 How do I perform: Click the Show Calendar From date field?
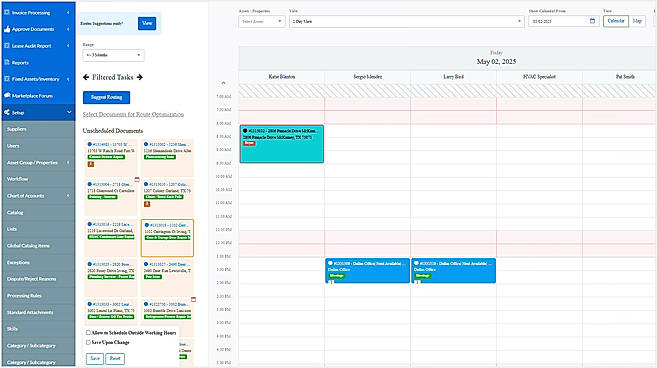(564, 21)
